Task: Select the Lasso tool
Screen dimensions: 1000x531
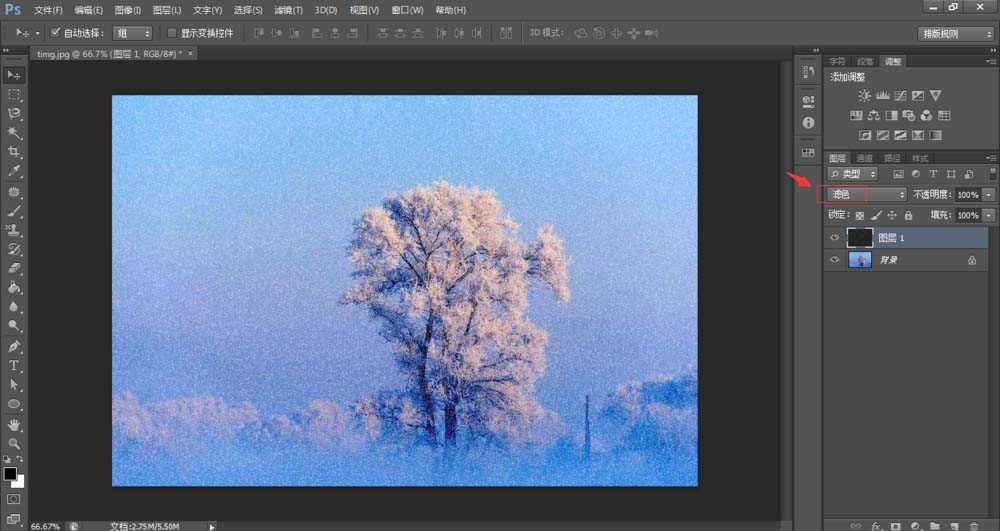Action: [13, 113]
